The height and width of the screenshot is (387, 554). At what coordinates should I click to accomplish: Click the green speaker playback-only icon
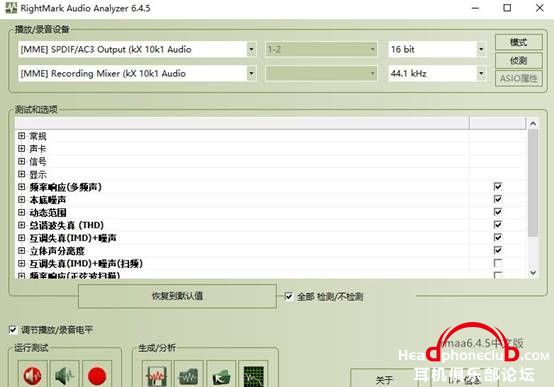(65, 375)
